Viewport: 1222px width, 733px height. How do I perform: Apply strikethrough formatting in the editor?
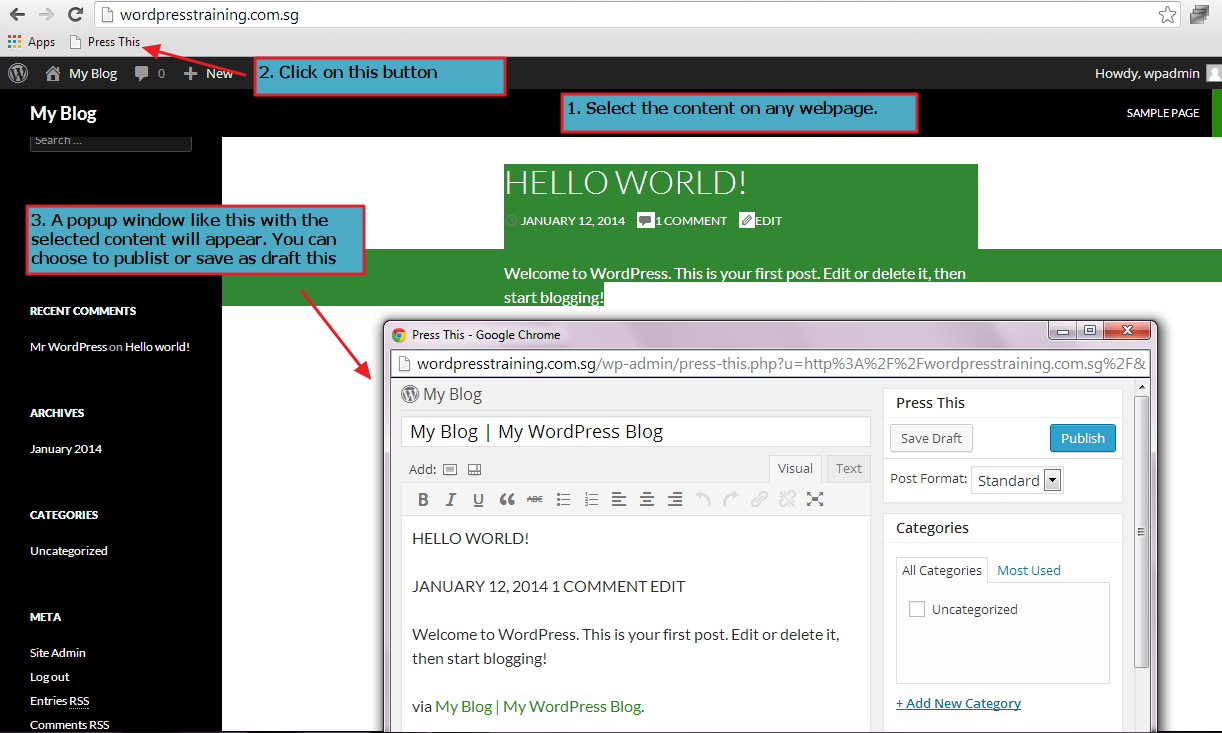coord(535,499)
